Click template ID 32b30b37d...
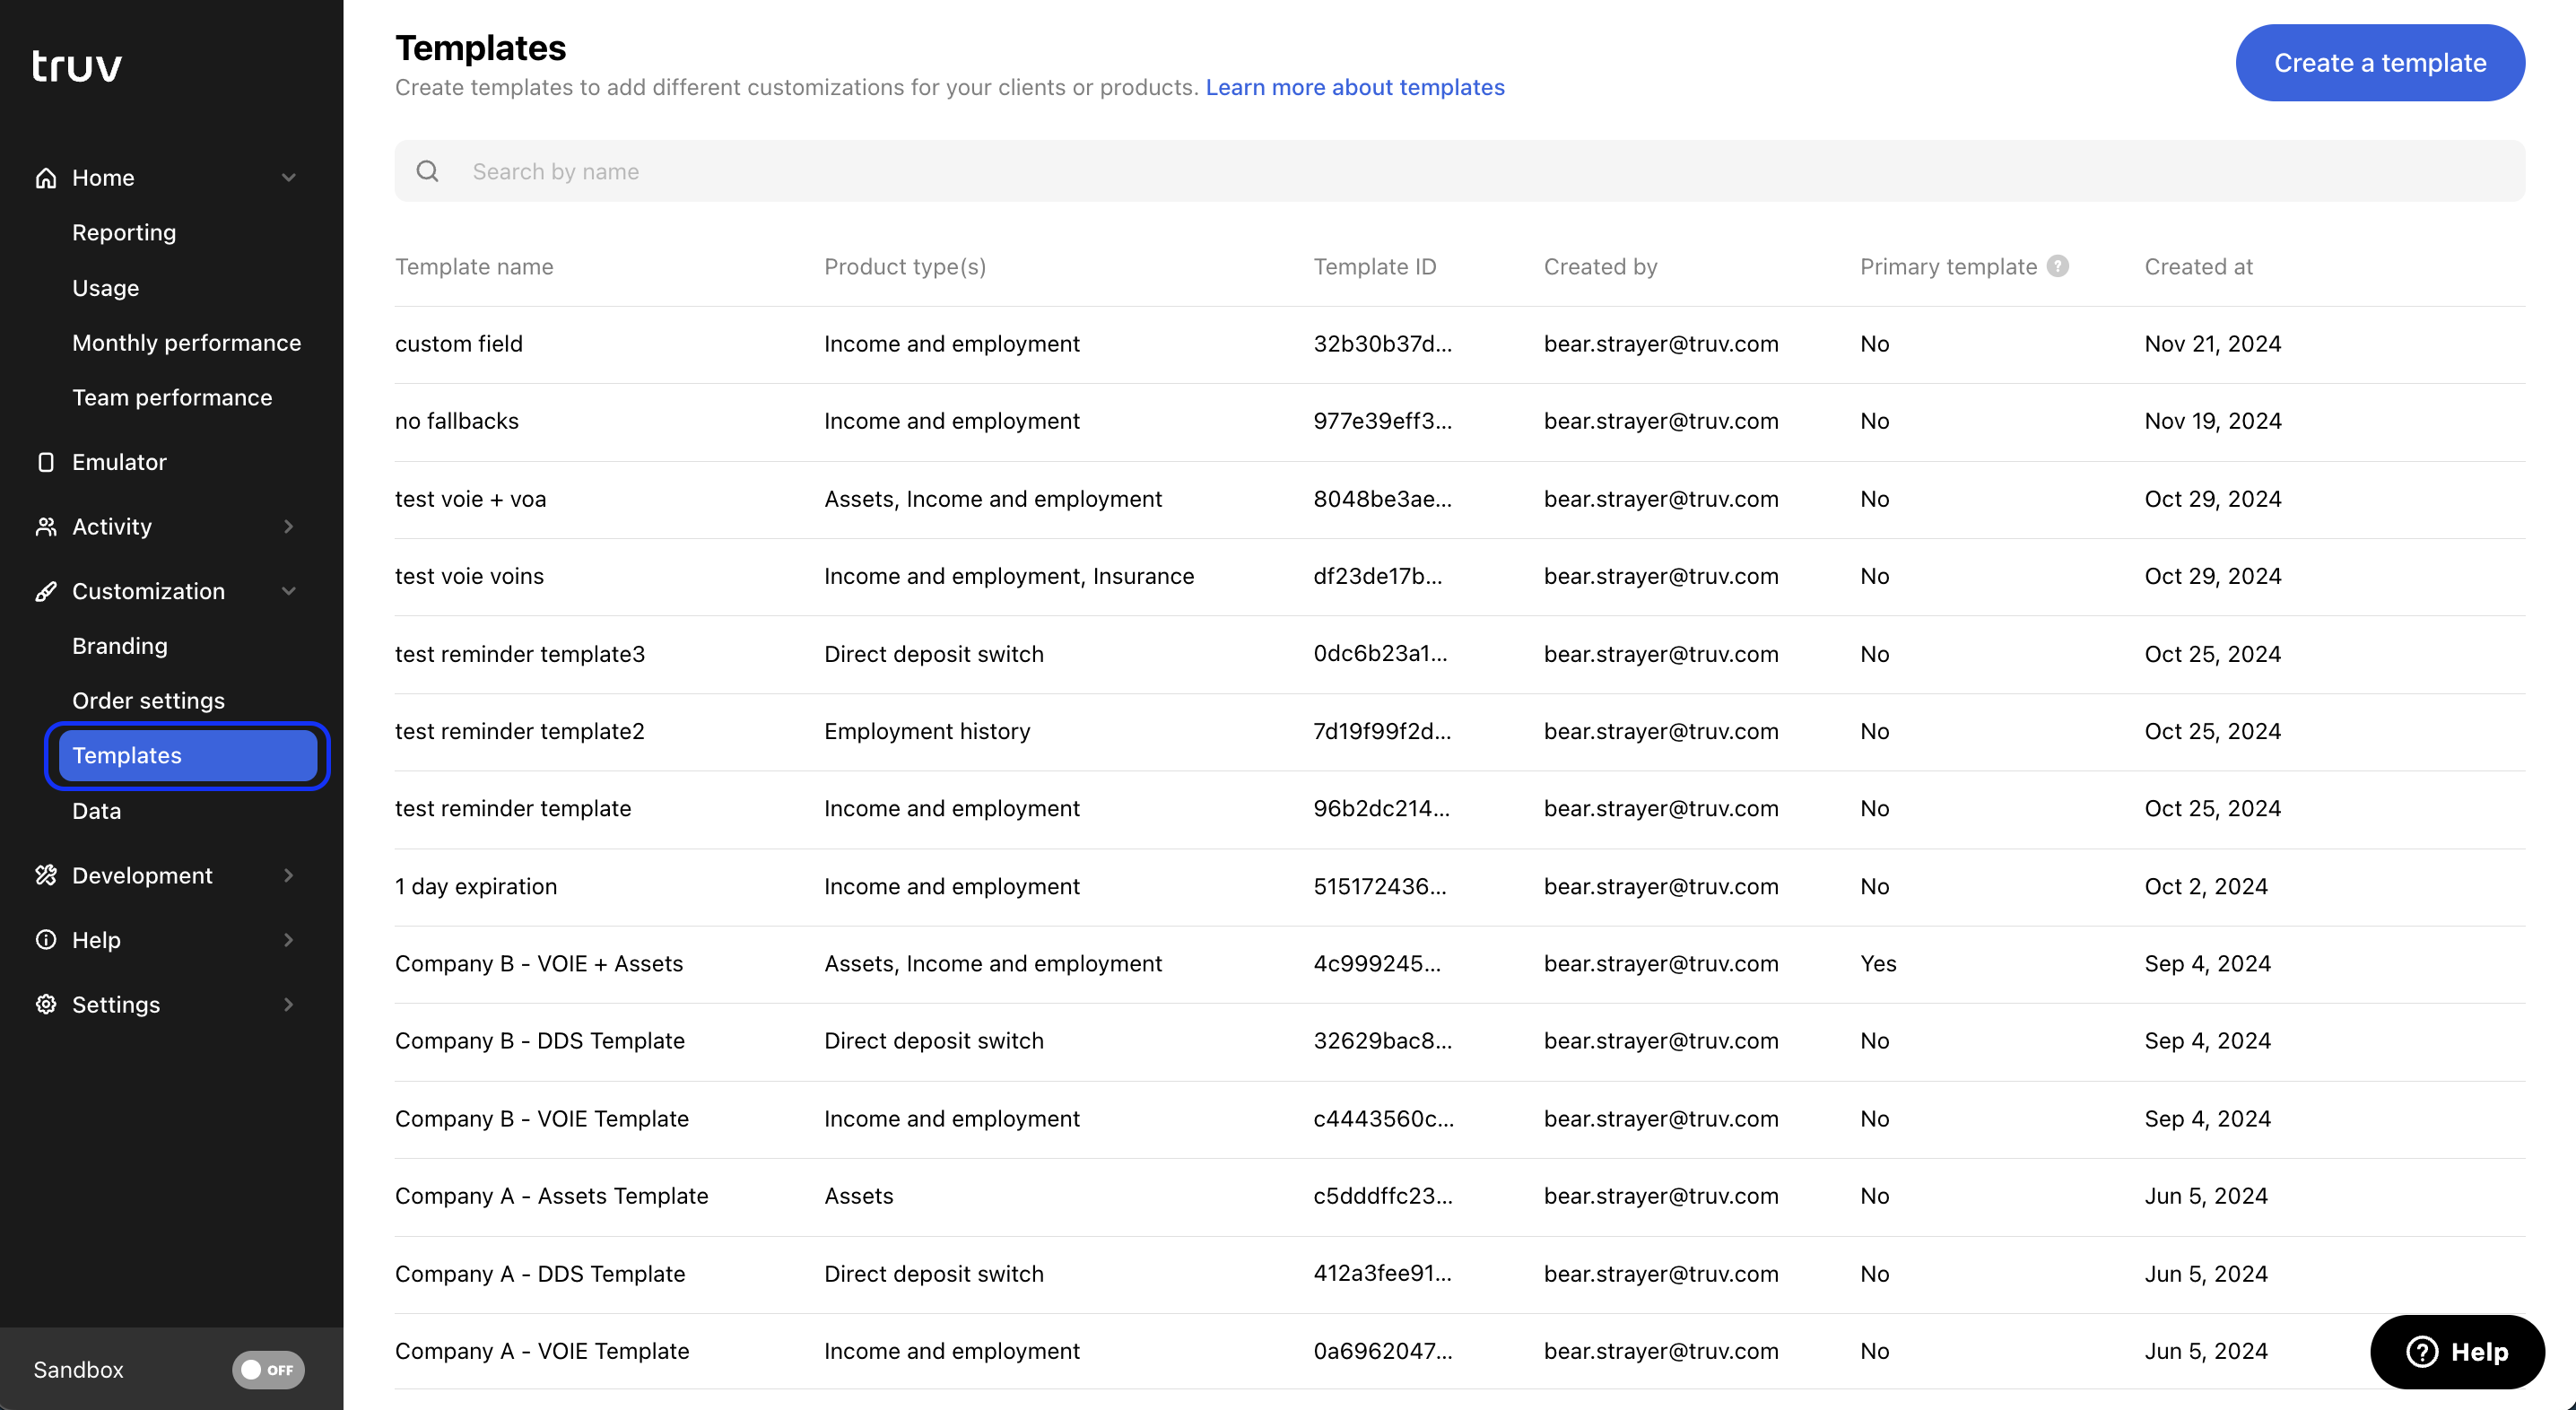Image resolution: width=2576 pixels, height=1410 pixels. 1382,344
